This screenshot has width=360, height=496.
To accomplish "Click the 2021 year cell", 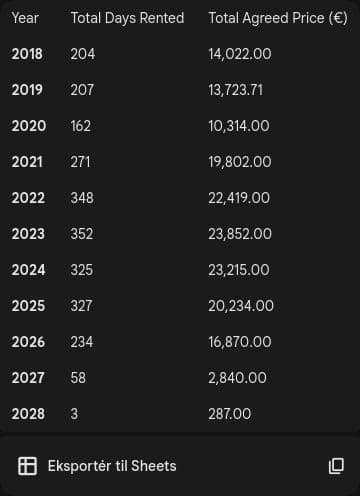I will pos(27,162).
